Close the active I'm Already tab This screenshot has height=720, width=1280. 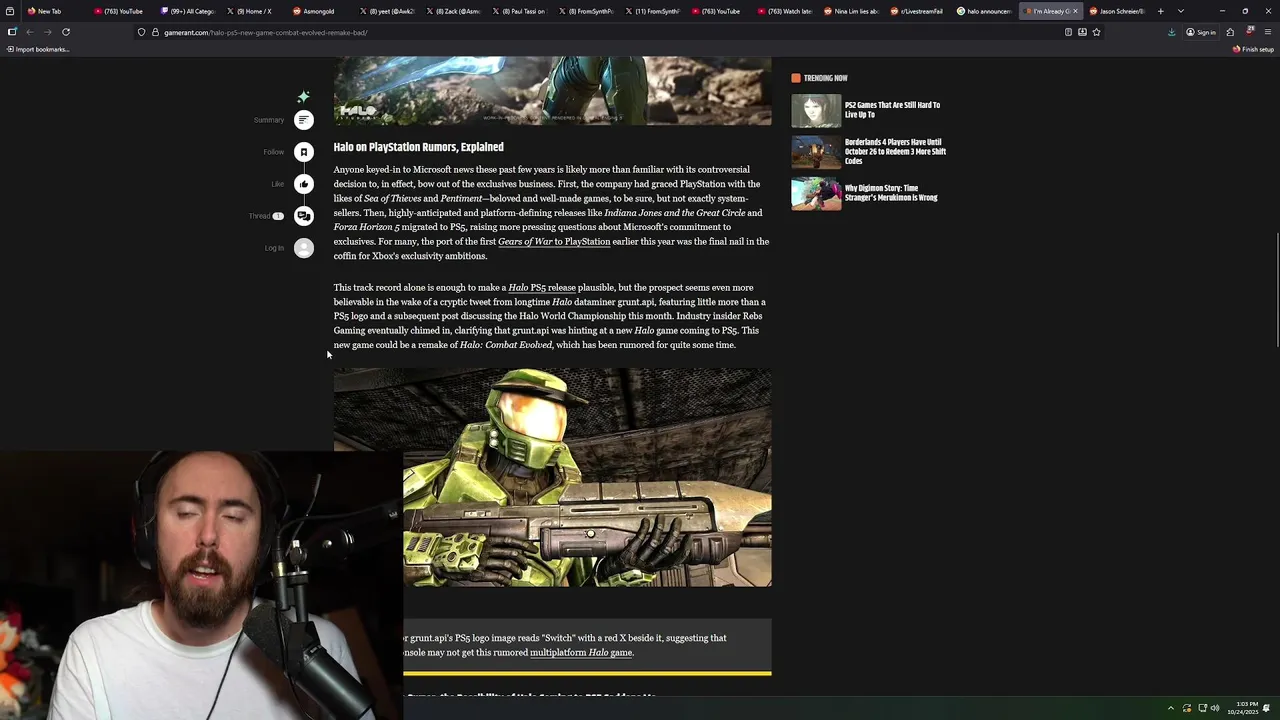tap(1075, 11)
